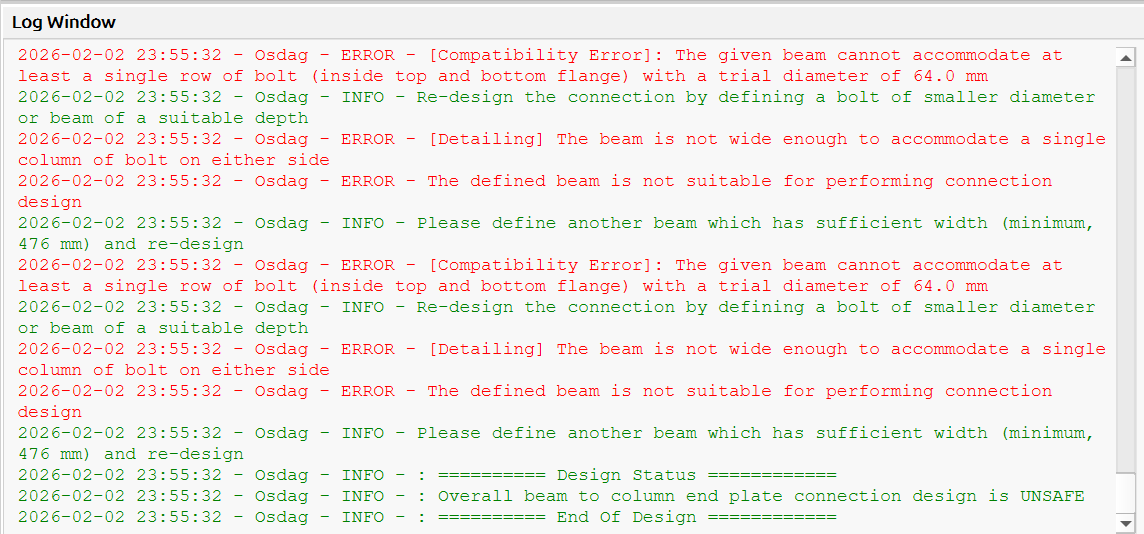1144x534 pixels.
Task: Select the second Compatibility Error log entry
Action: (540, 276)
